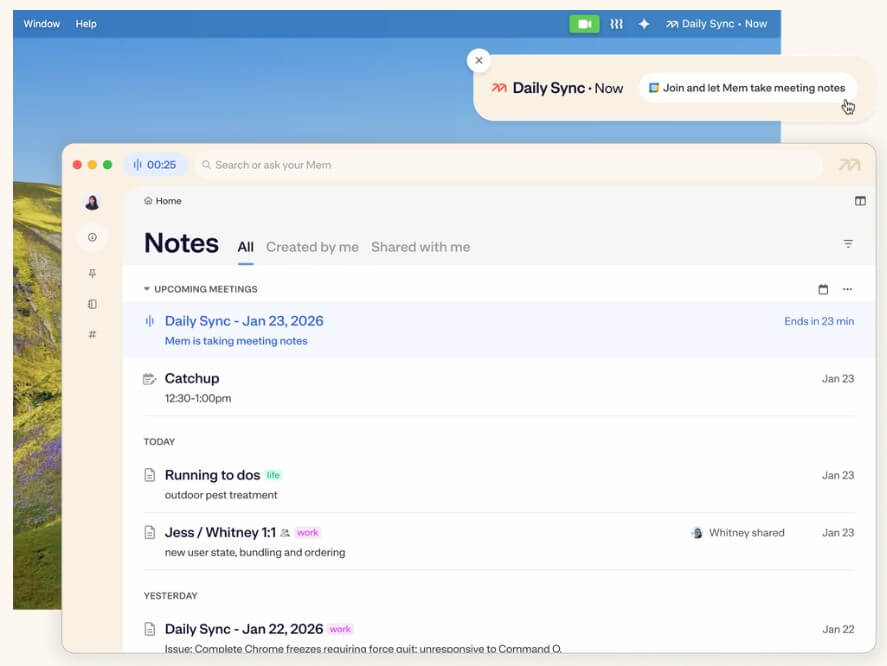
Task: Click the sparkle star menu bar icon
Action: point(644,24)
